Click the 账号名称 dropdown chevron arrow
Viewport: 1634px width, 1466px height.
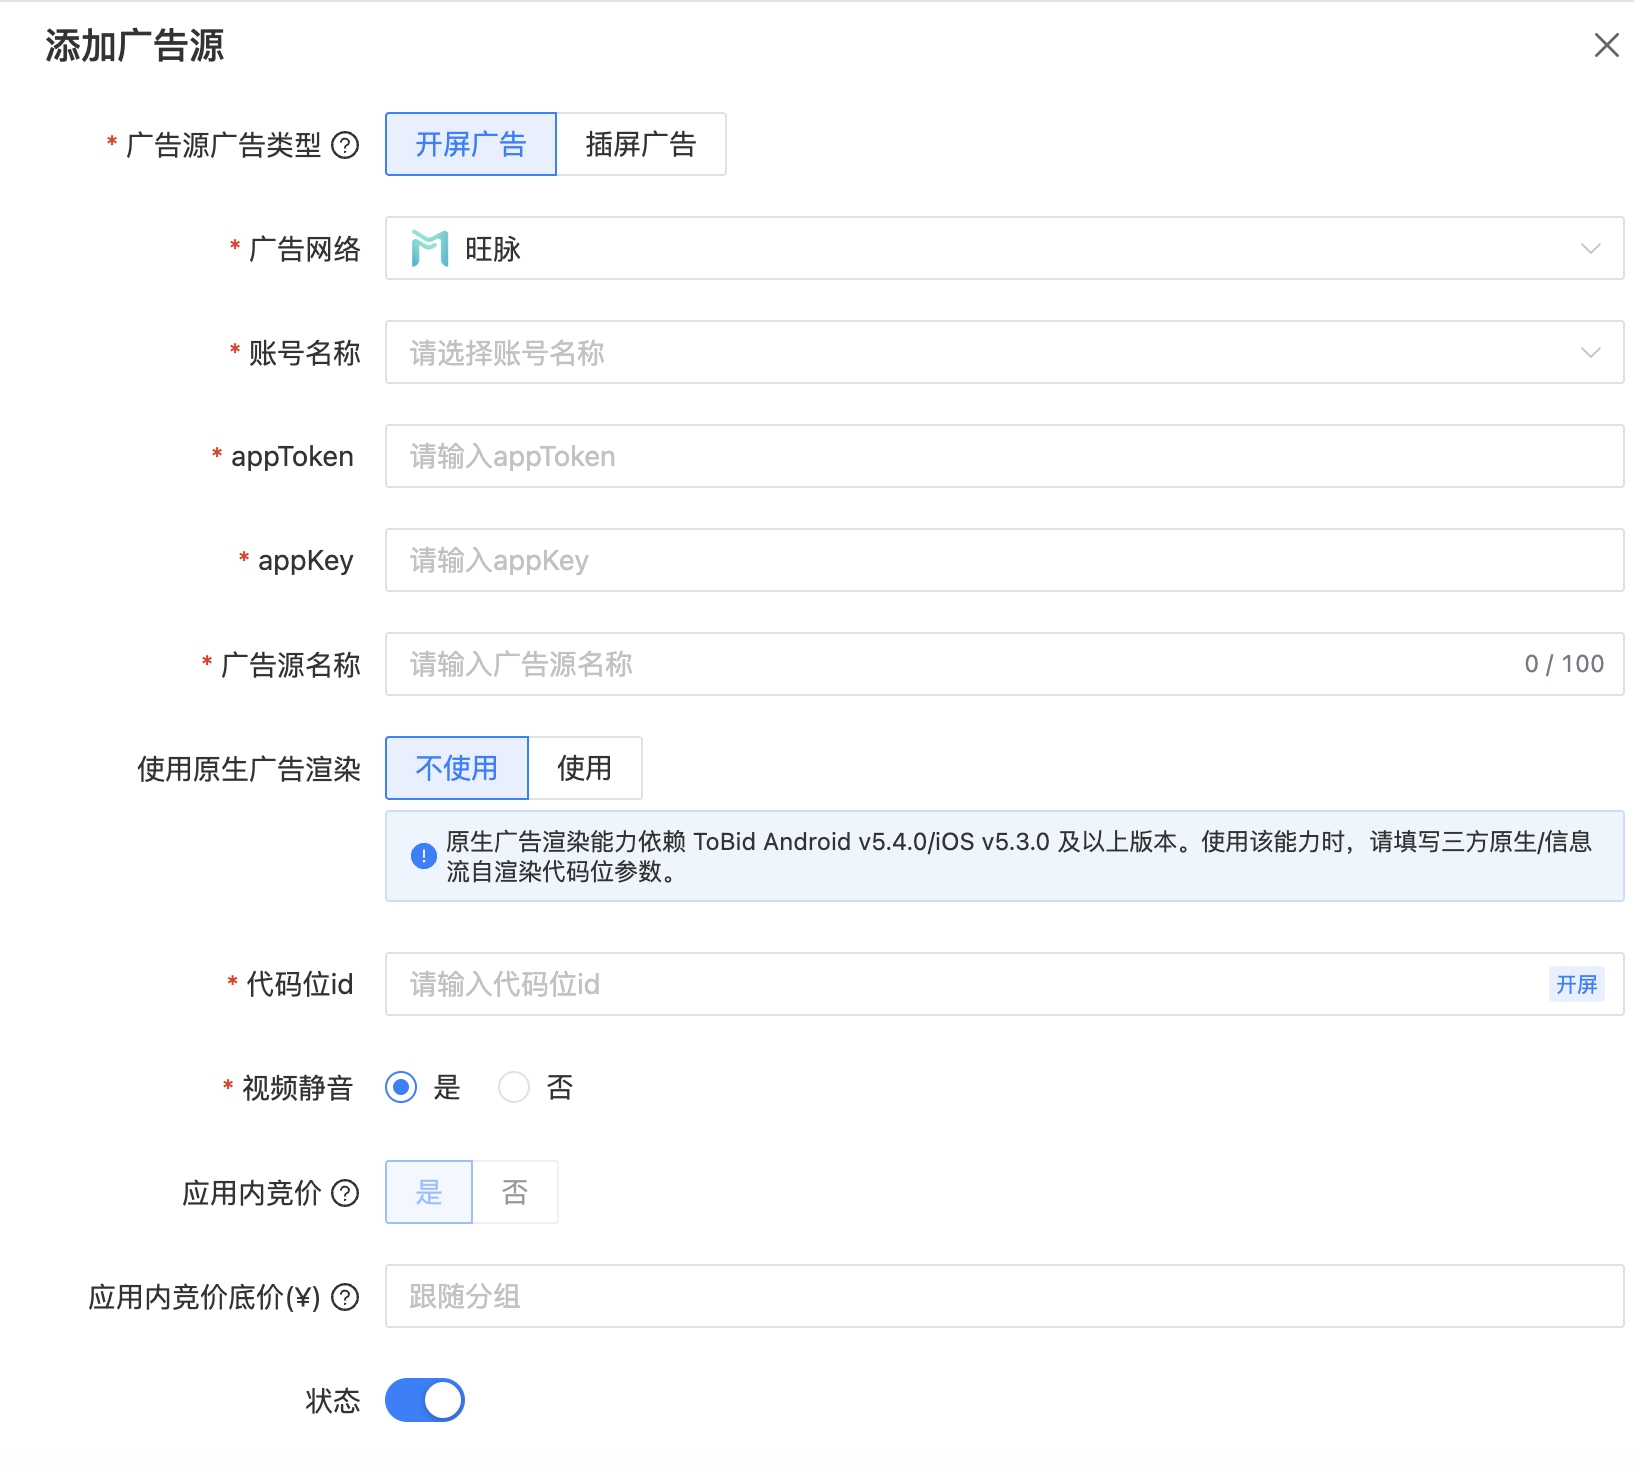1590,353
